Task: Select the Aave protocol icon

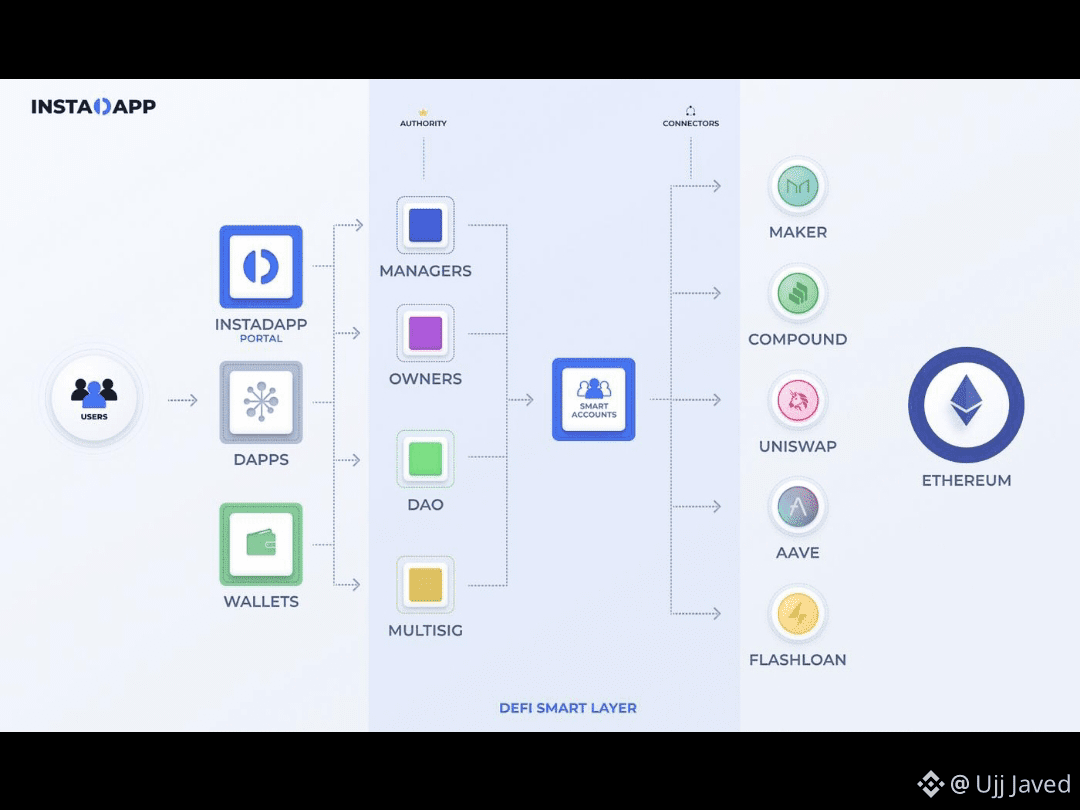Action: point(798,507)
